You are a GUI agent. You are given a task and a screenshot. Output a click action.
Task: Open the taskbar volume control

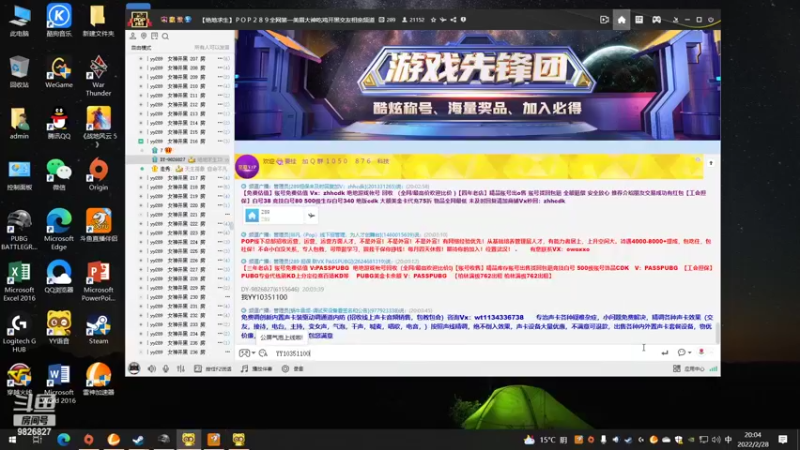point(716,439)
